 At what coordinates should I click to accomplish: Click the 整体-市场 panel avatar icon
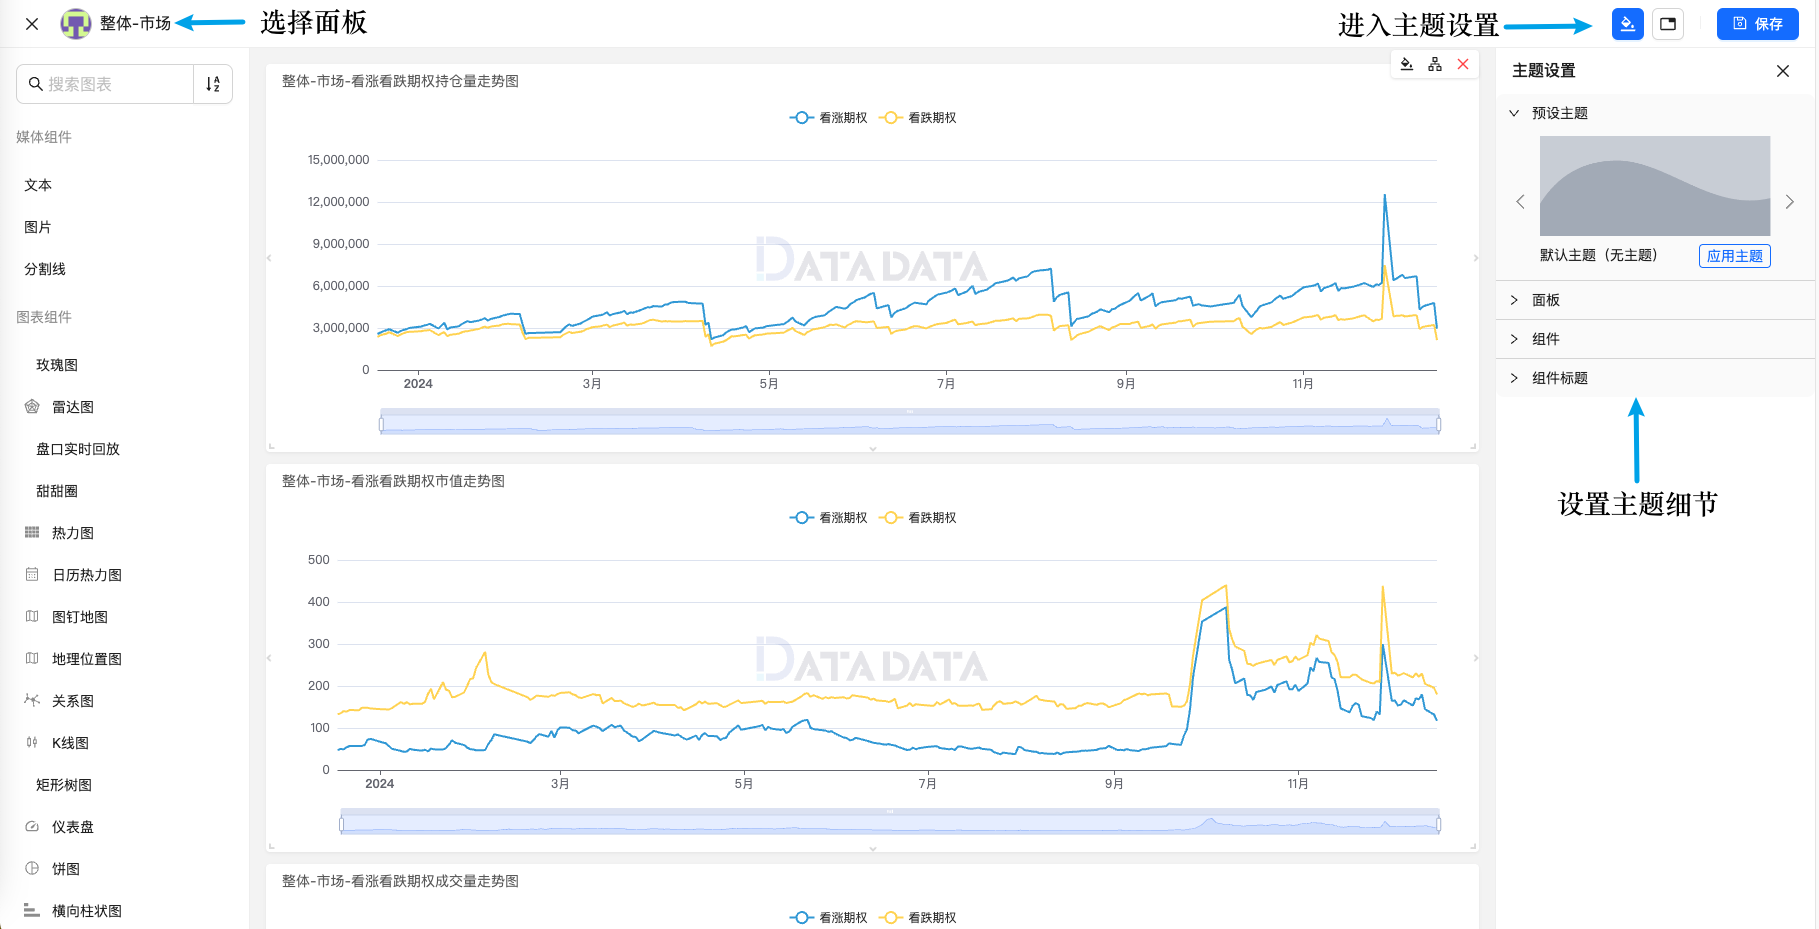[76, 23]
